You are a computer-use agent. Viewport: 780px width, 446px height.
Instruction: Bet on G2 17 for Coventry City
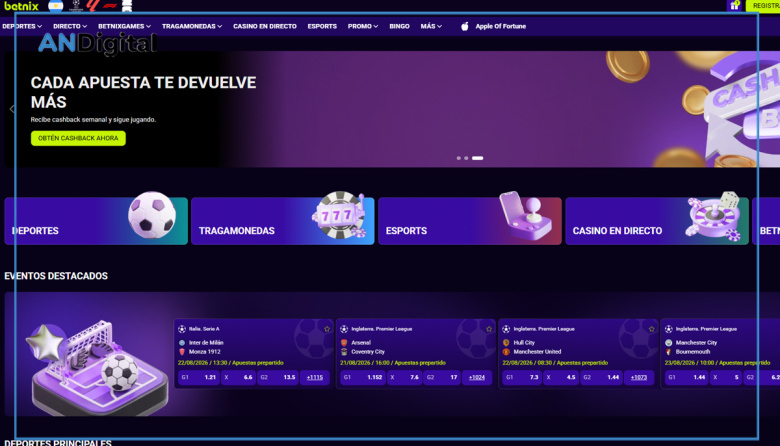[x=442, y=377]
